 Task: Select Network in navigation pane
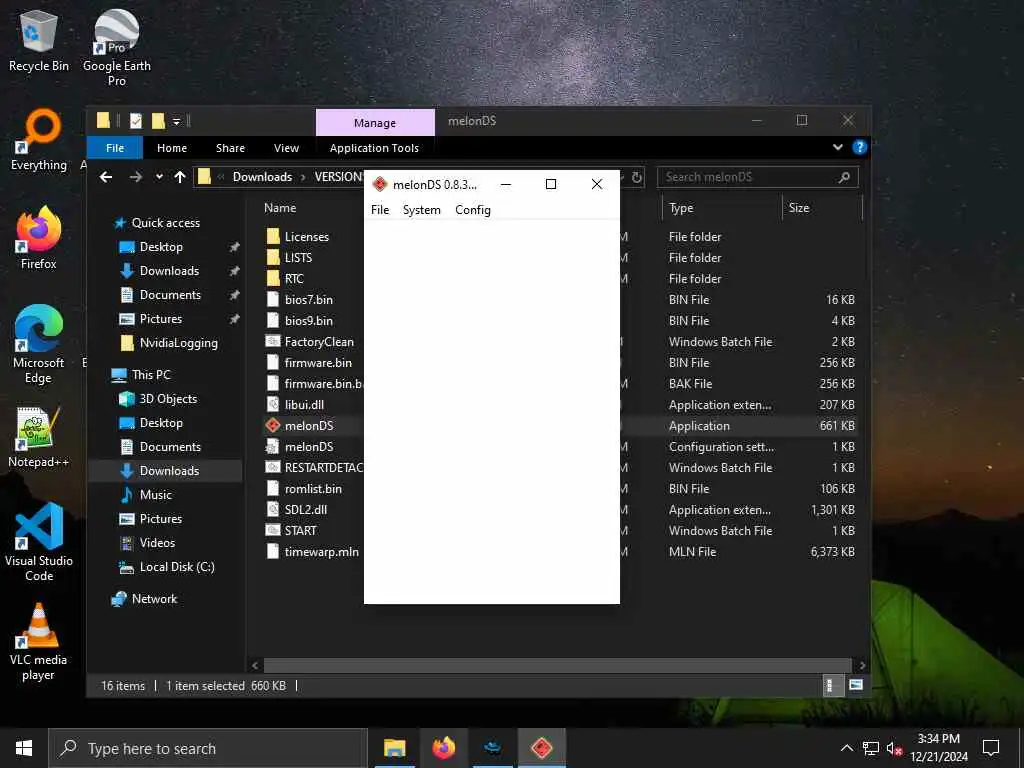154,599
